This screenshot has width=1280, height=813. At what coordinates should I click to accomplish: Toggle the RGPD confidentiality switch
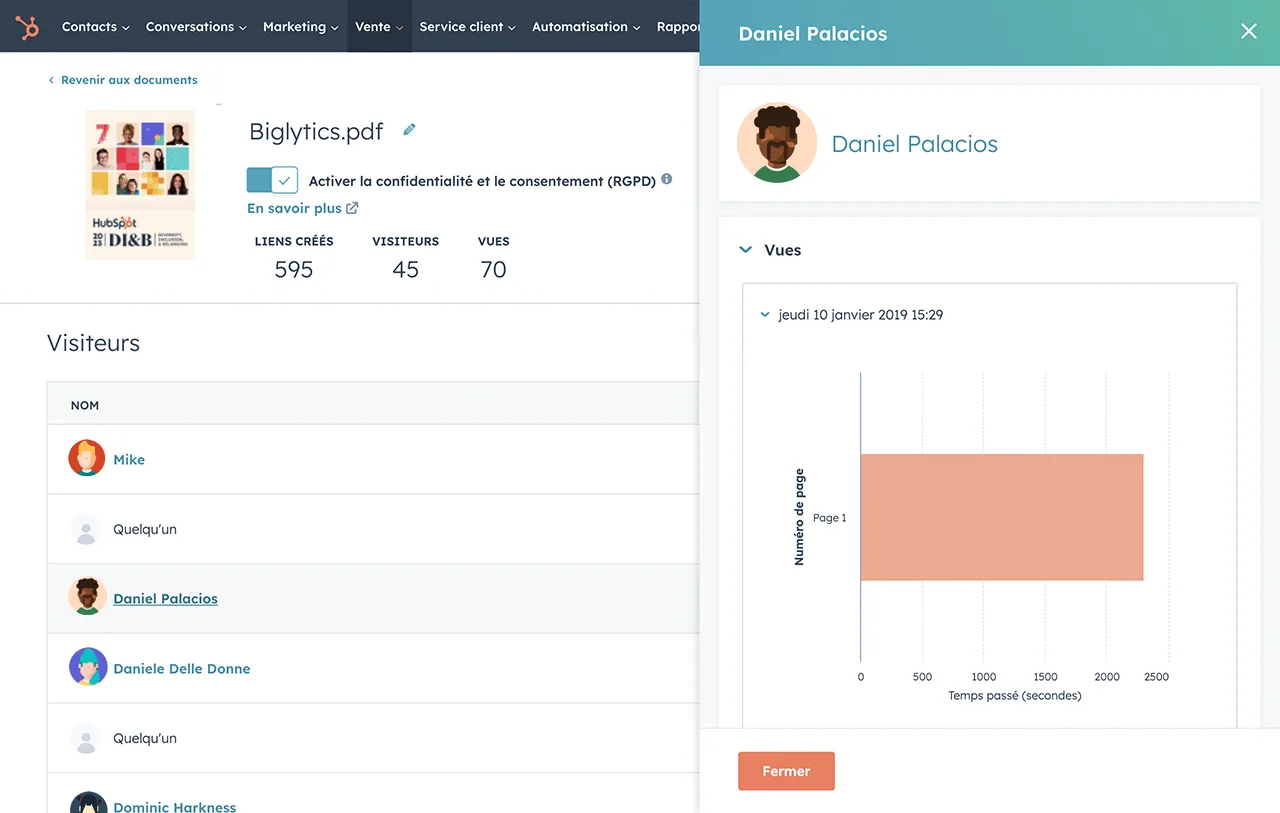tap(272, 180)
